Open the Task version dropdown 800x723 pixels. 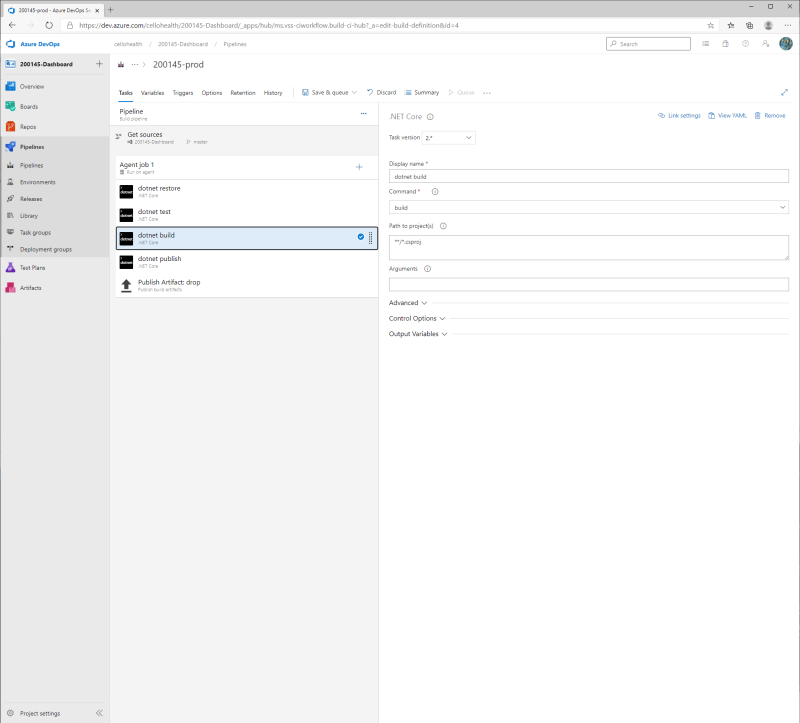pos(449,138)
